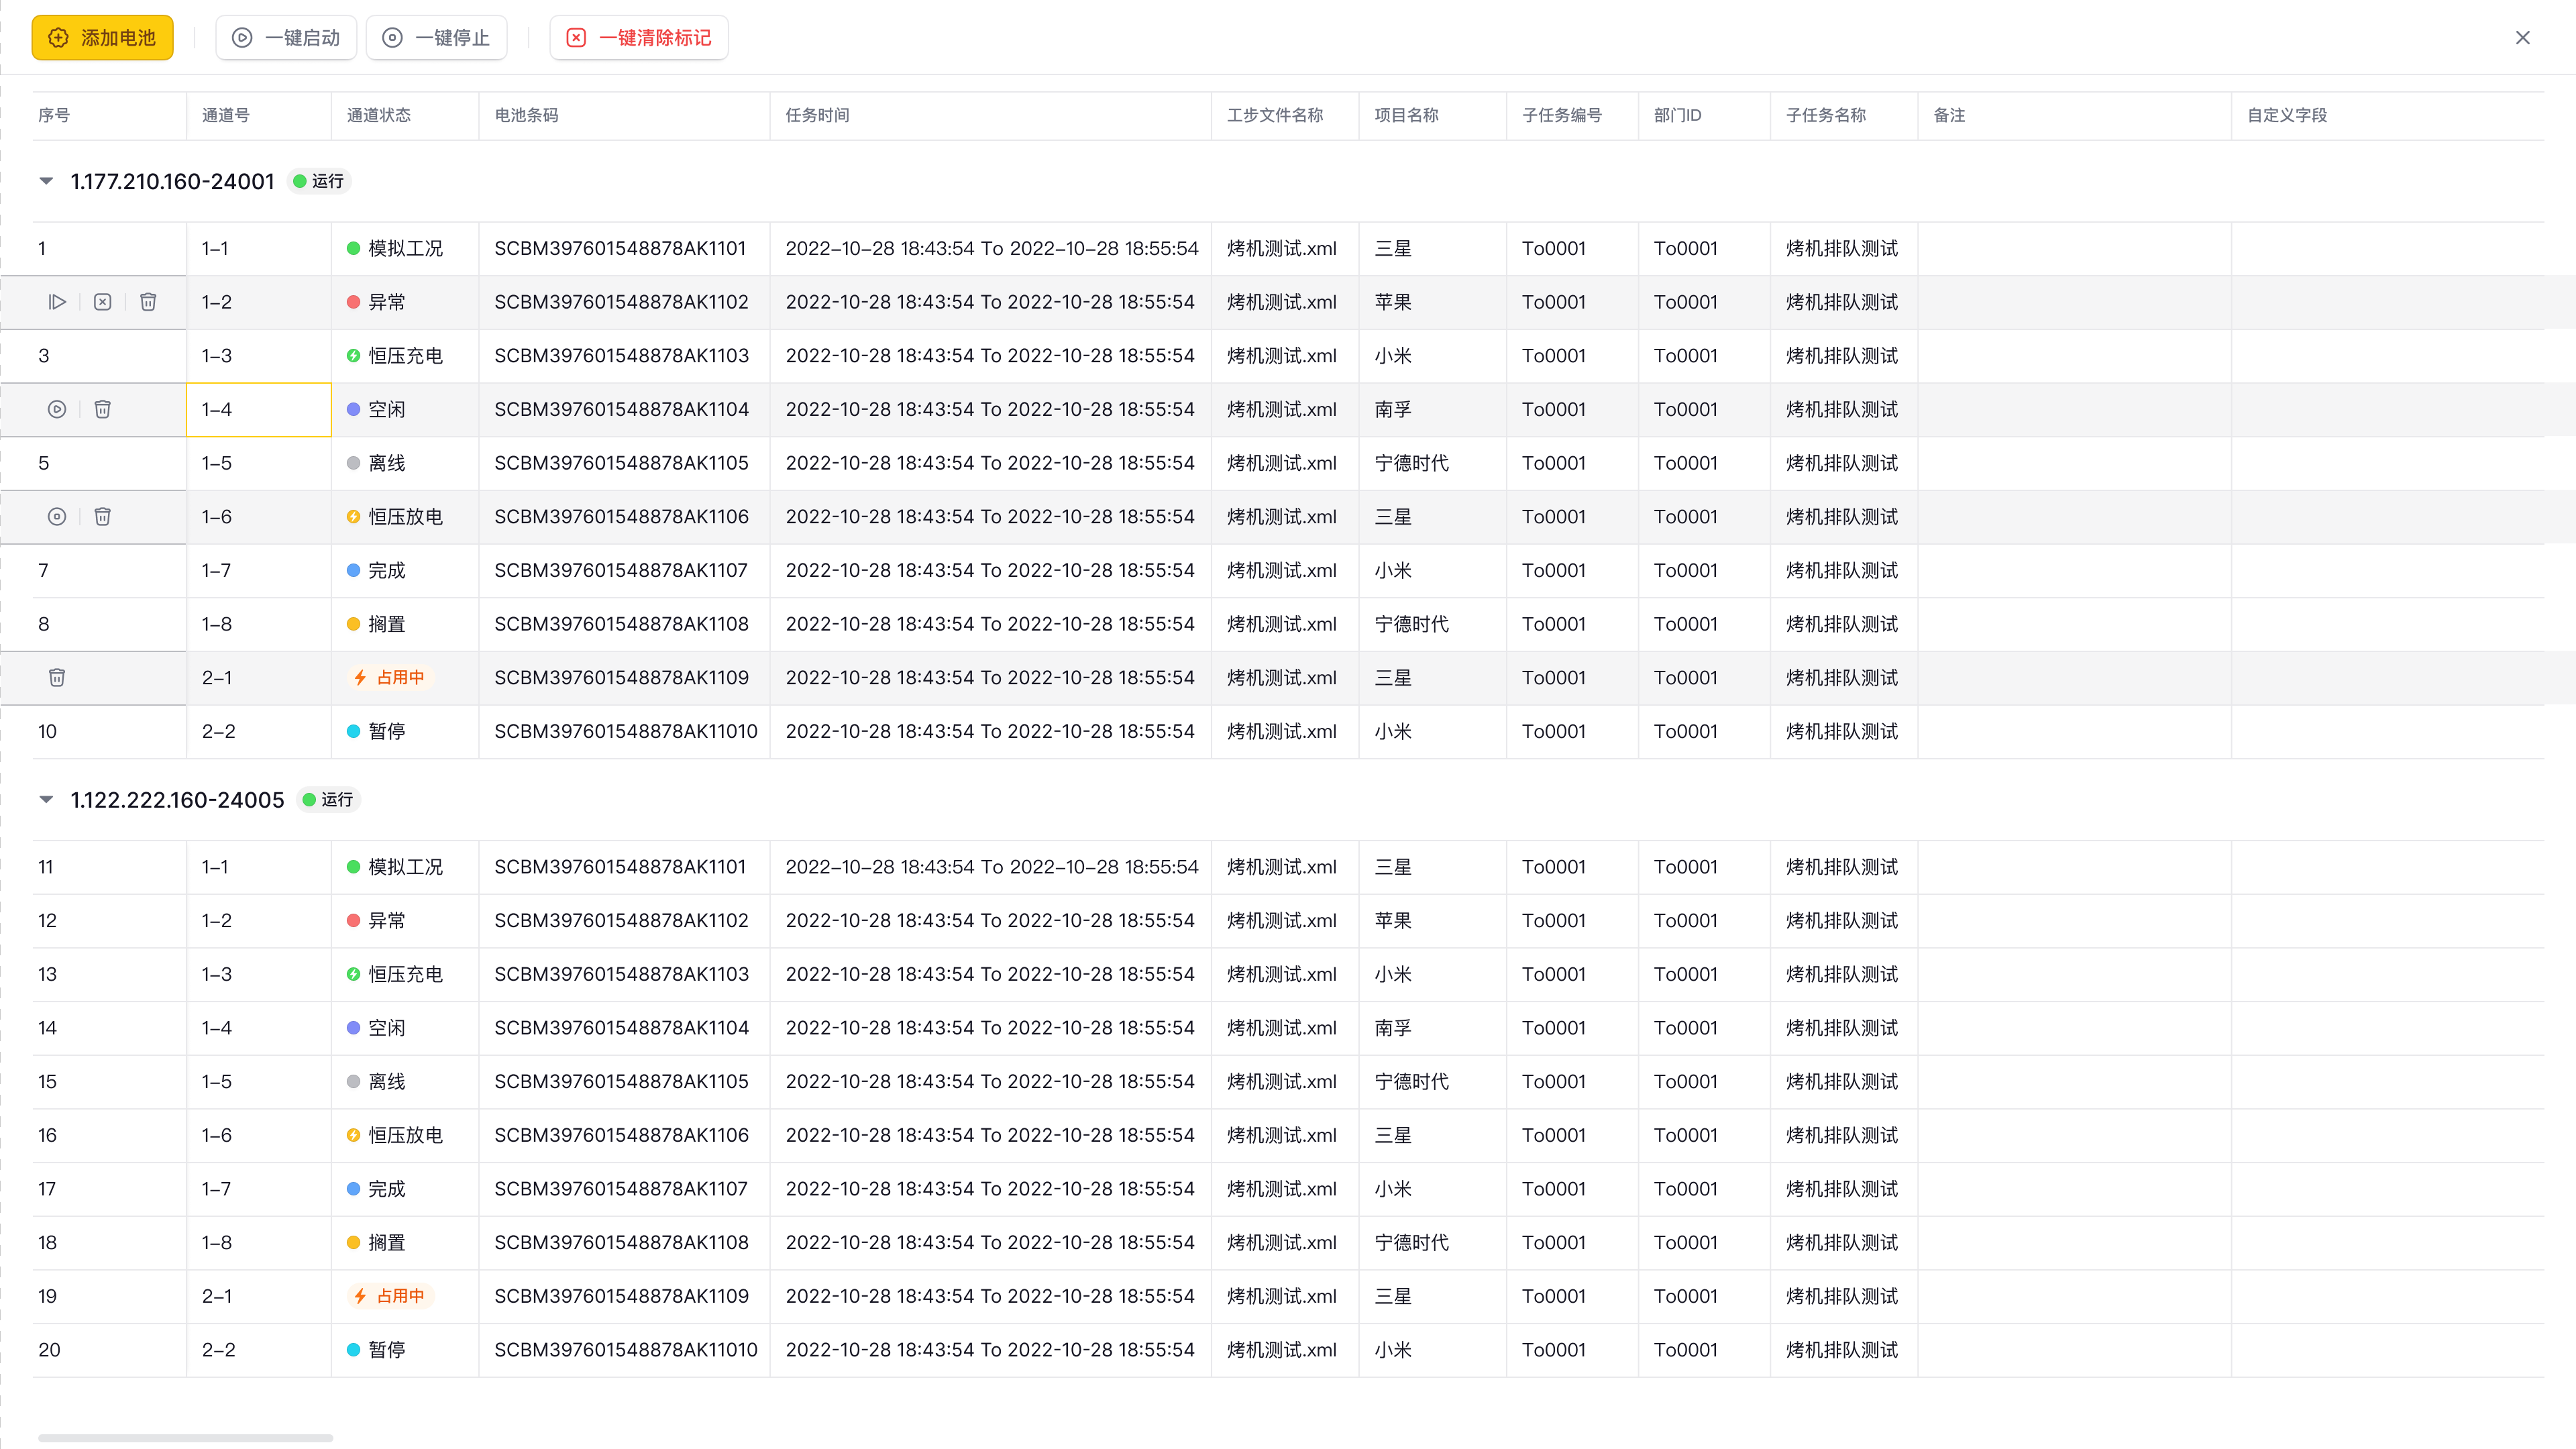
Task: Delete the row for channel 1-2 with trash icon
Action: point(148,302)
